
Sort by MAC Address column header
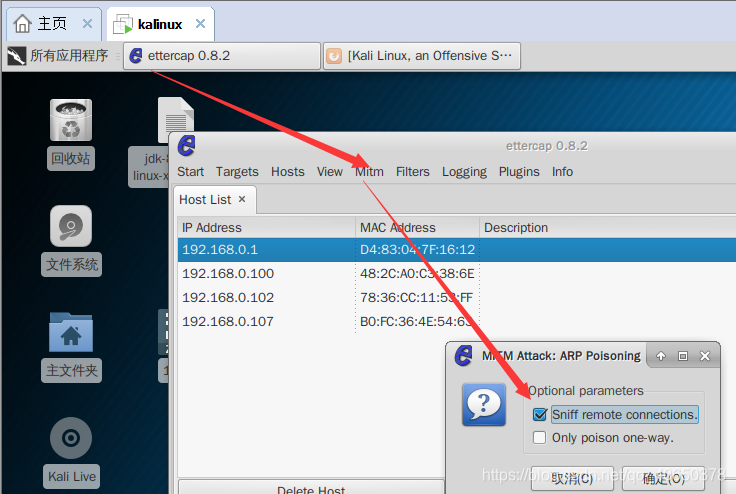[417, 228]
